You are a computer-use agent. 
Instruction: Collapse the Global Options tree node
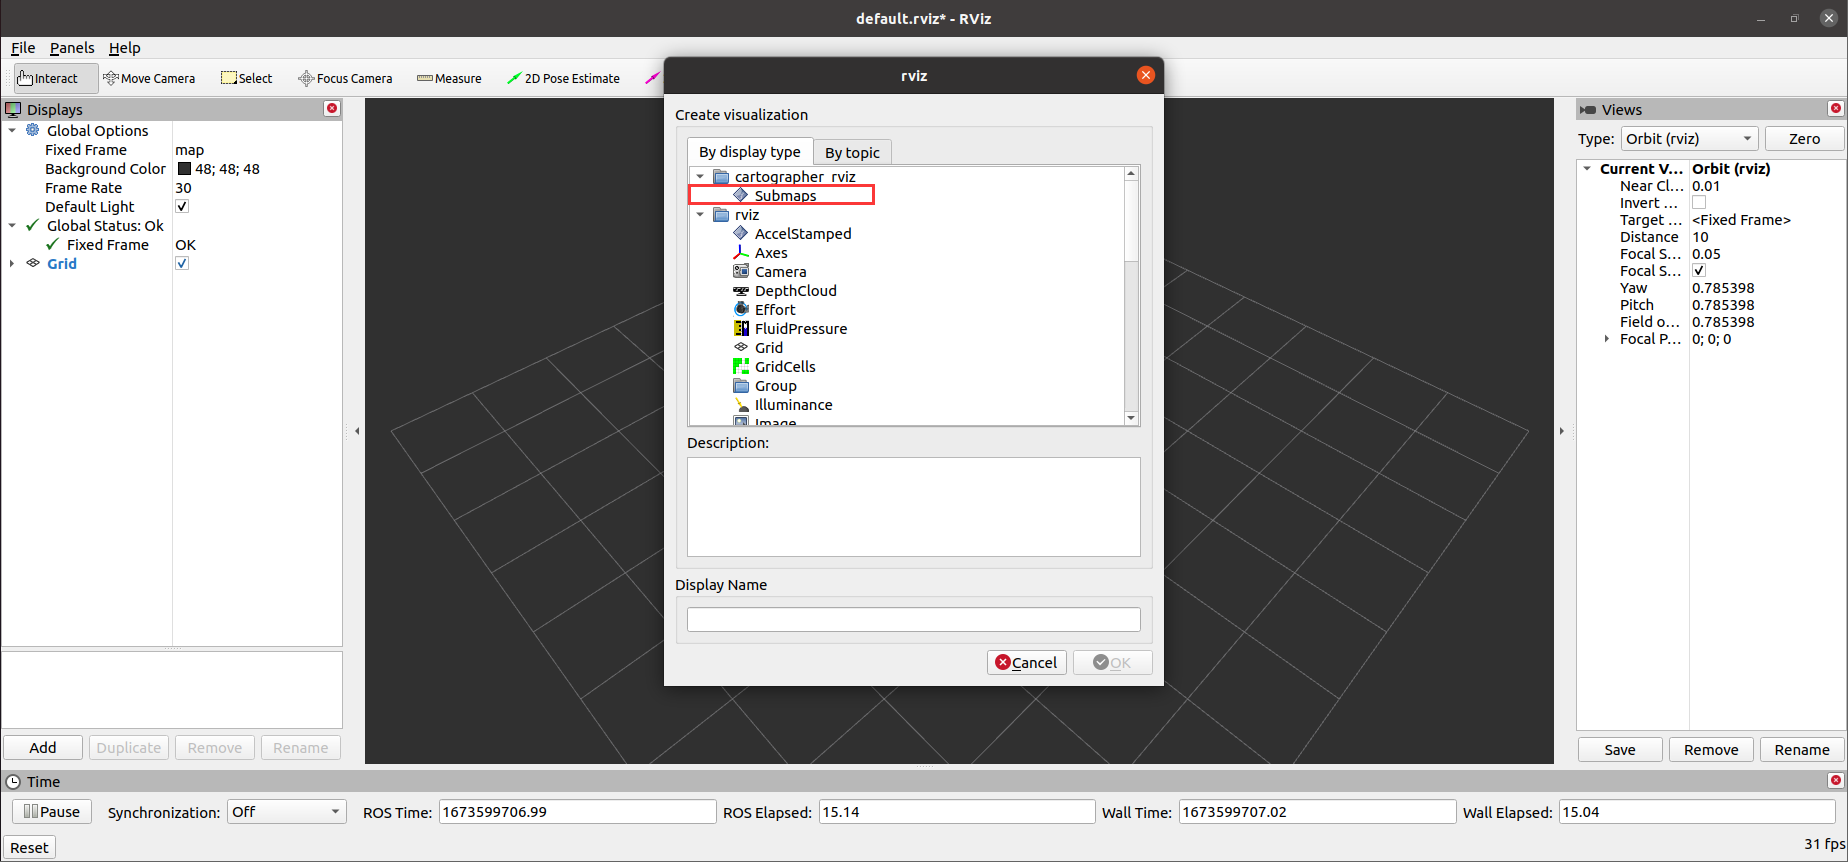12,130
